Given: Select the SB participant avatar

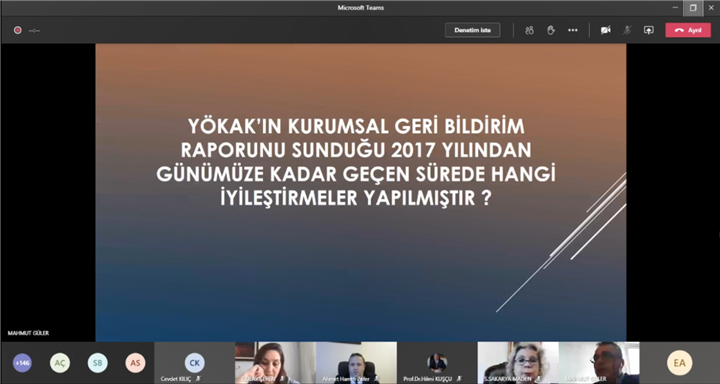Looking at the screenshot, I should click(98, 363).
